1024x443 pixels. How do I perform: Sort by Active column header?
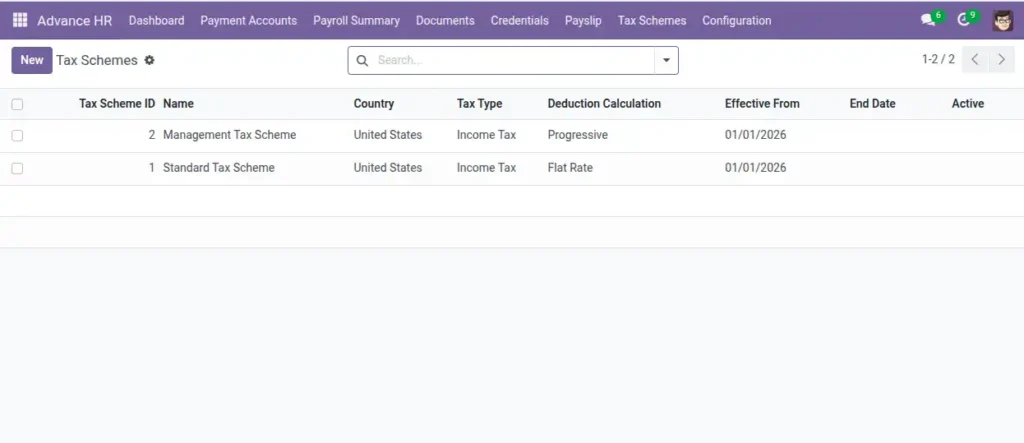(967, 103)
